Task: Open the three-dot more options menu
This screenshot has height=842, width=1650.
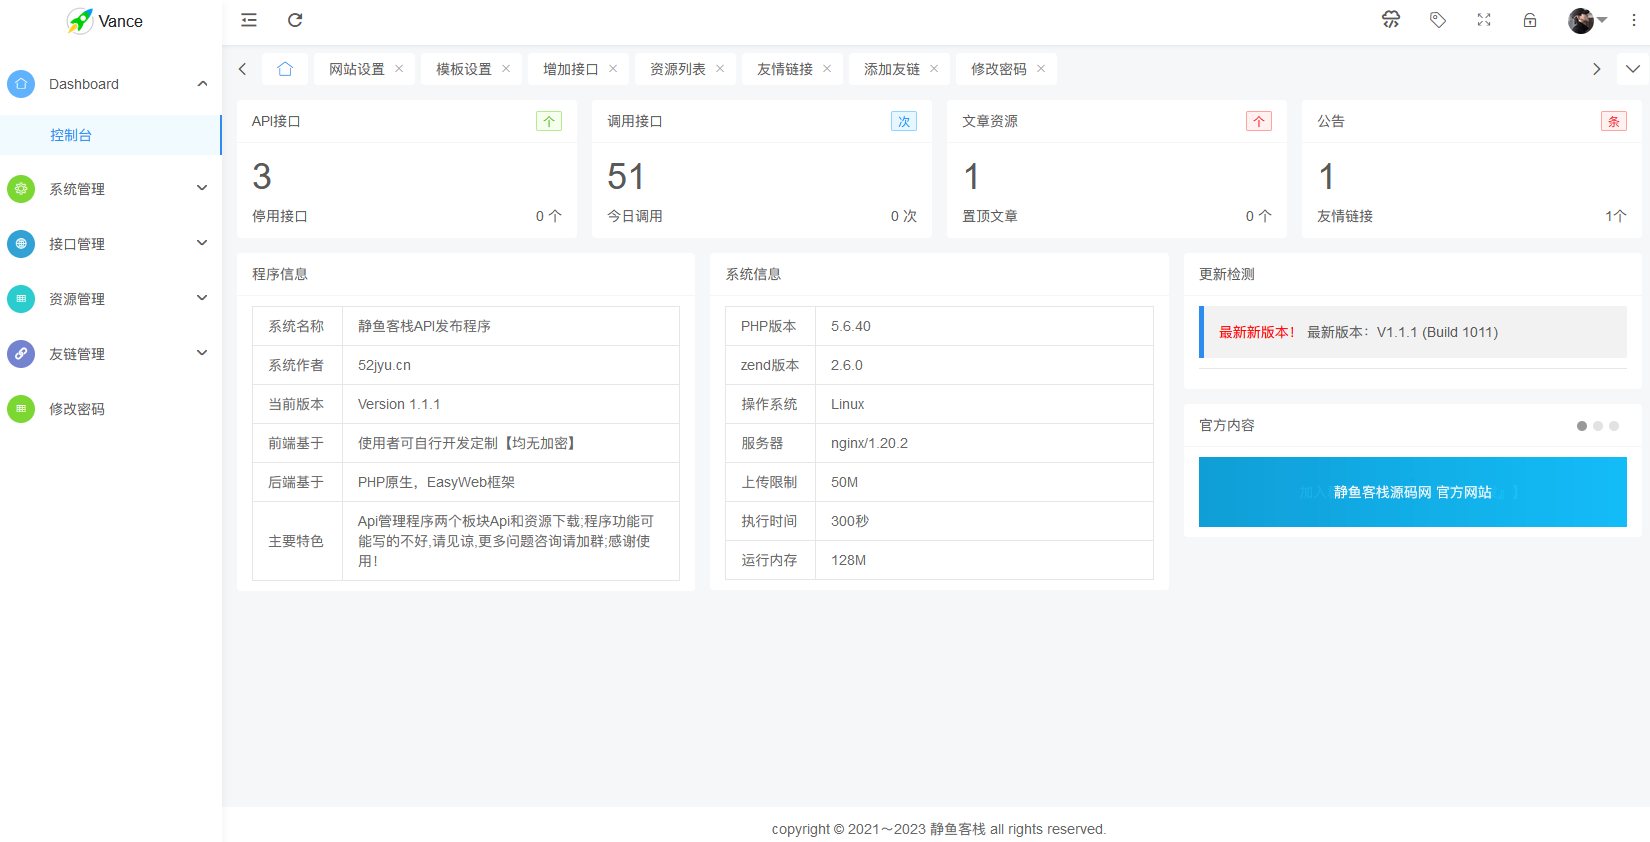Action: coord(1634,20)
